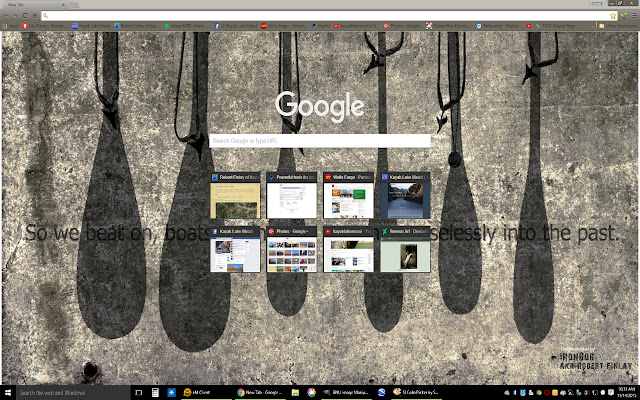The image size is (640, 400).
Task: Open the deviantART bookmark
Action: pyautogui.click(x=187, y=26)
